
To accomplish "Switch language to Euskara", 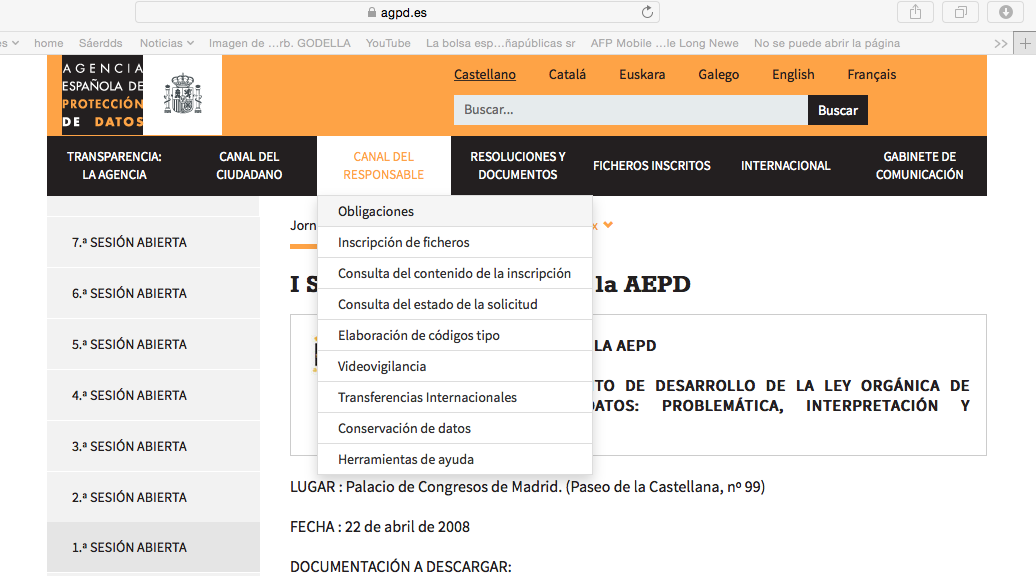I will [x=642, y=75].
